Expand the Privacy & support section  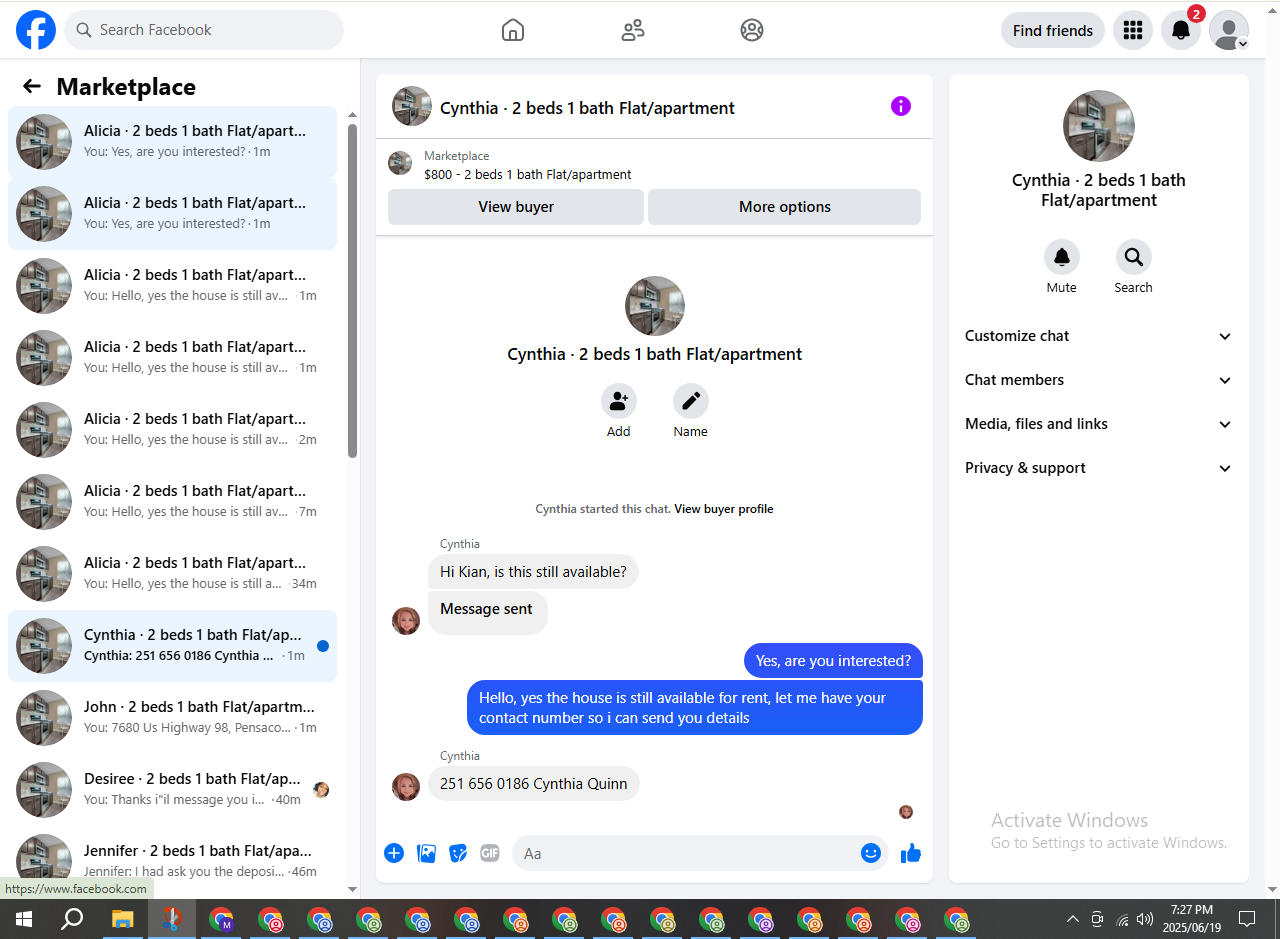click(1099, 468)
